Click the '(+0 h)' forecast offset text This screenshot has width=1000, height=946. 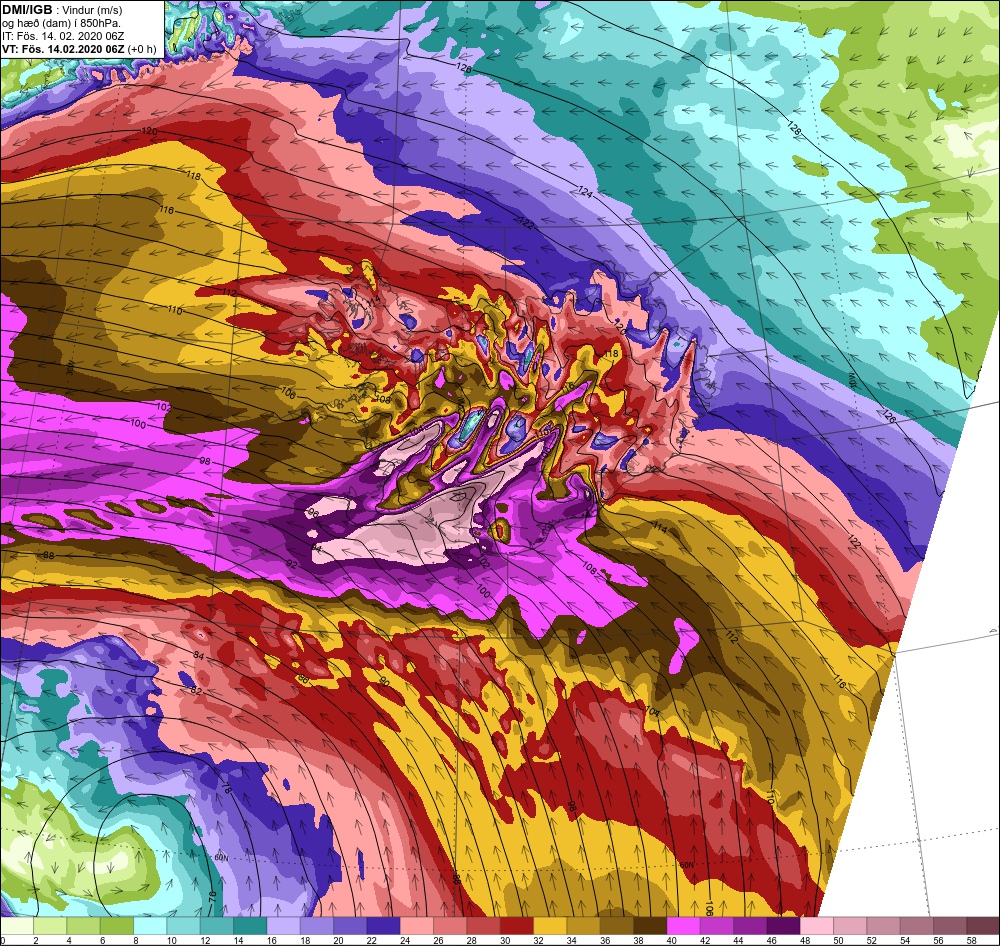coord(142,49)
